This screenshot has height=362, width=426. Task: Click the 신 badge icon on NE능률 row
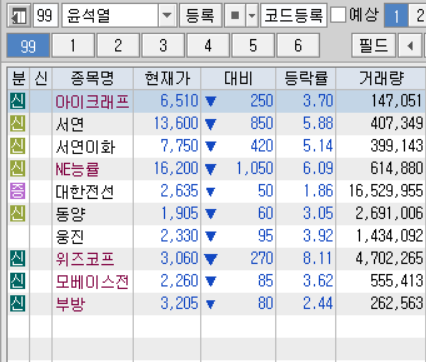click(x=17, y=168)
